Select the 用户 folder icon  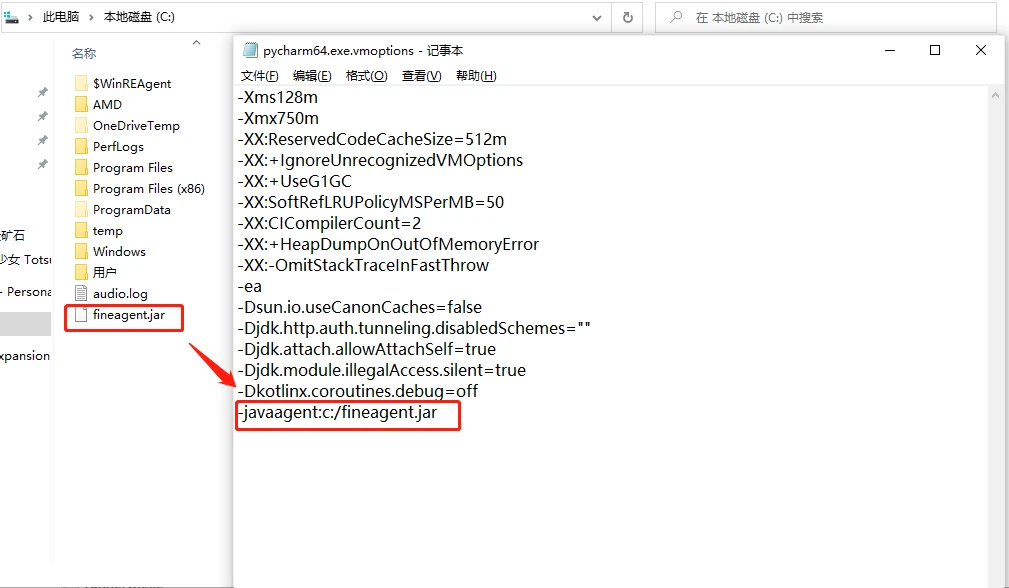[81, 272]
